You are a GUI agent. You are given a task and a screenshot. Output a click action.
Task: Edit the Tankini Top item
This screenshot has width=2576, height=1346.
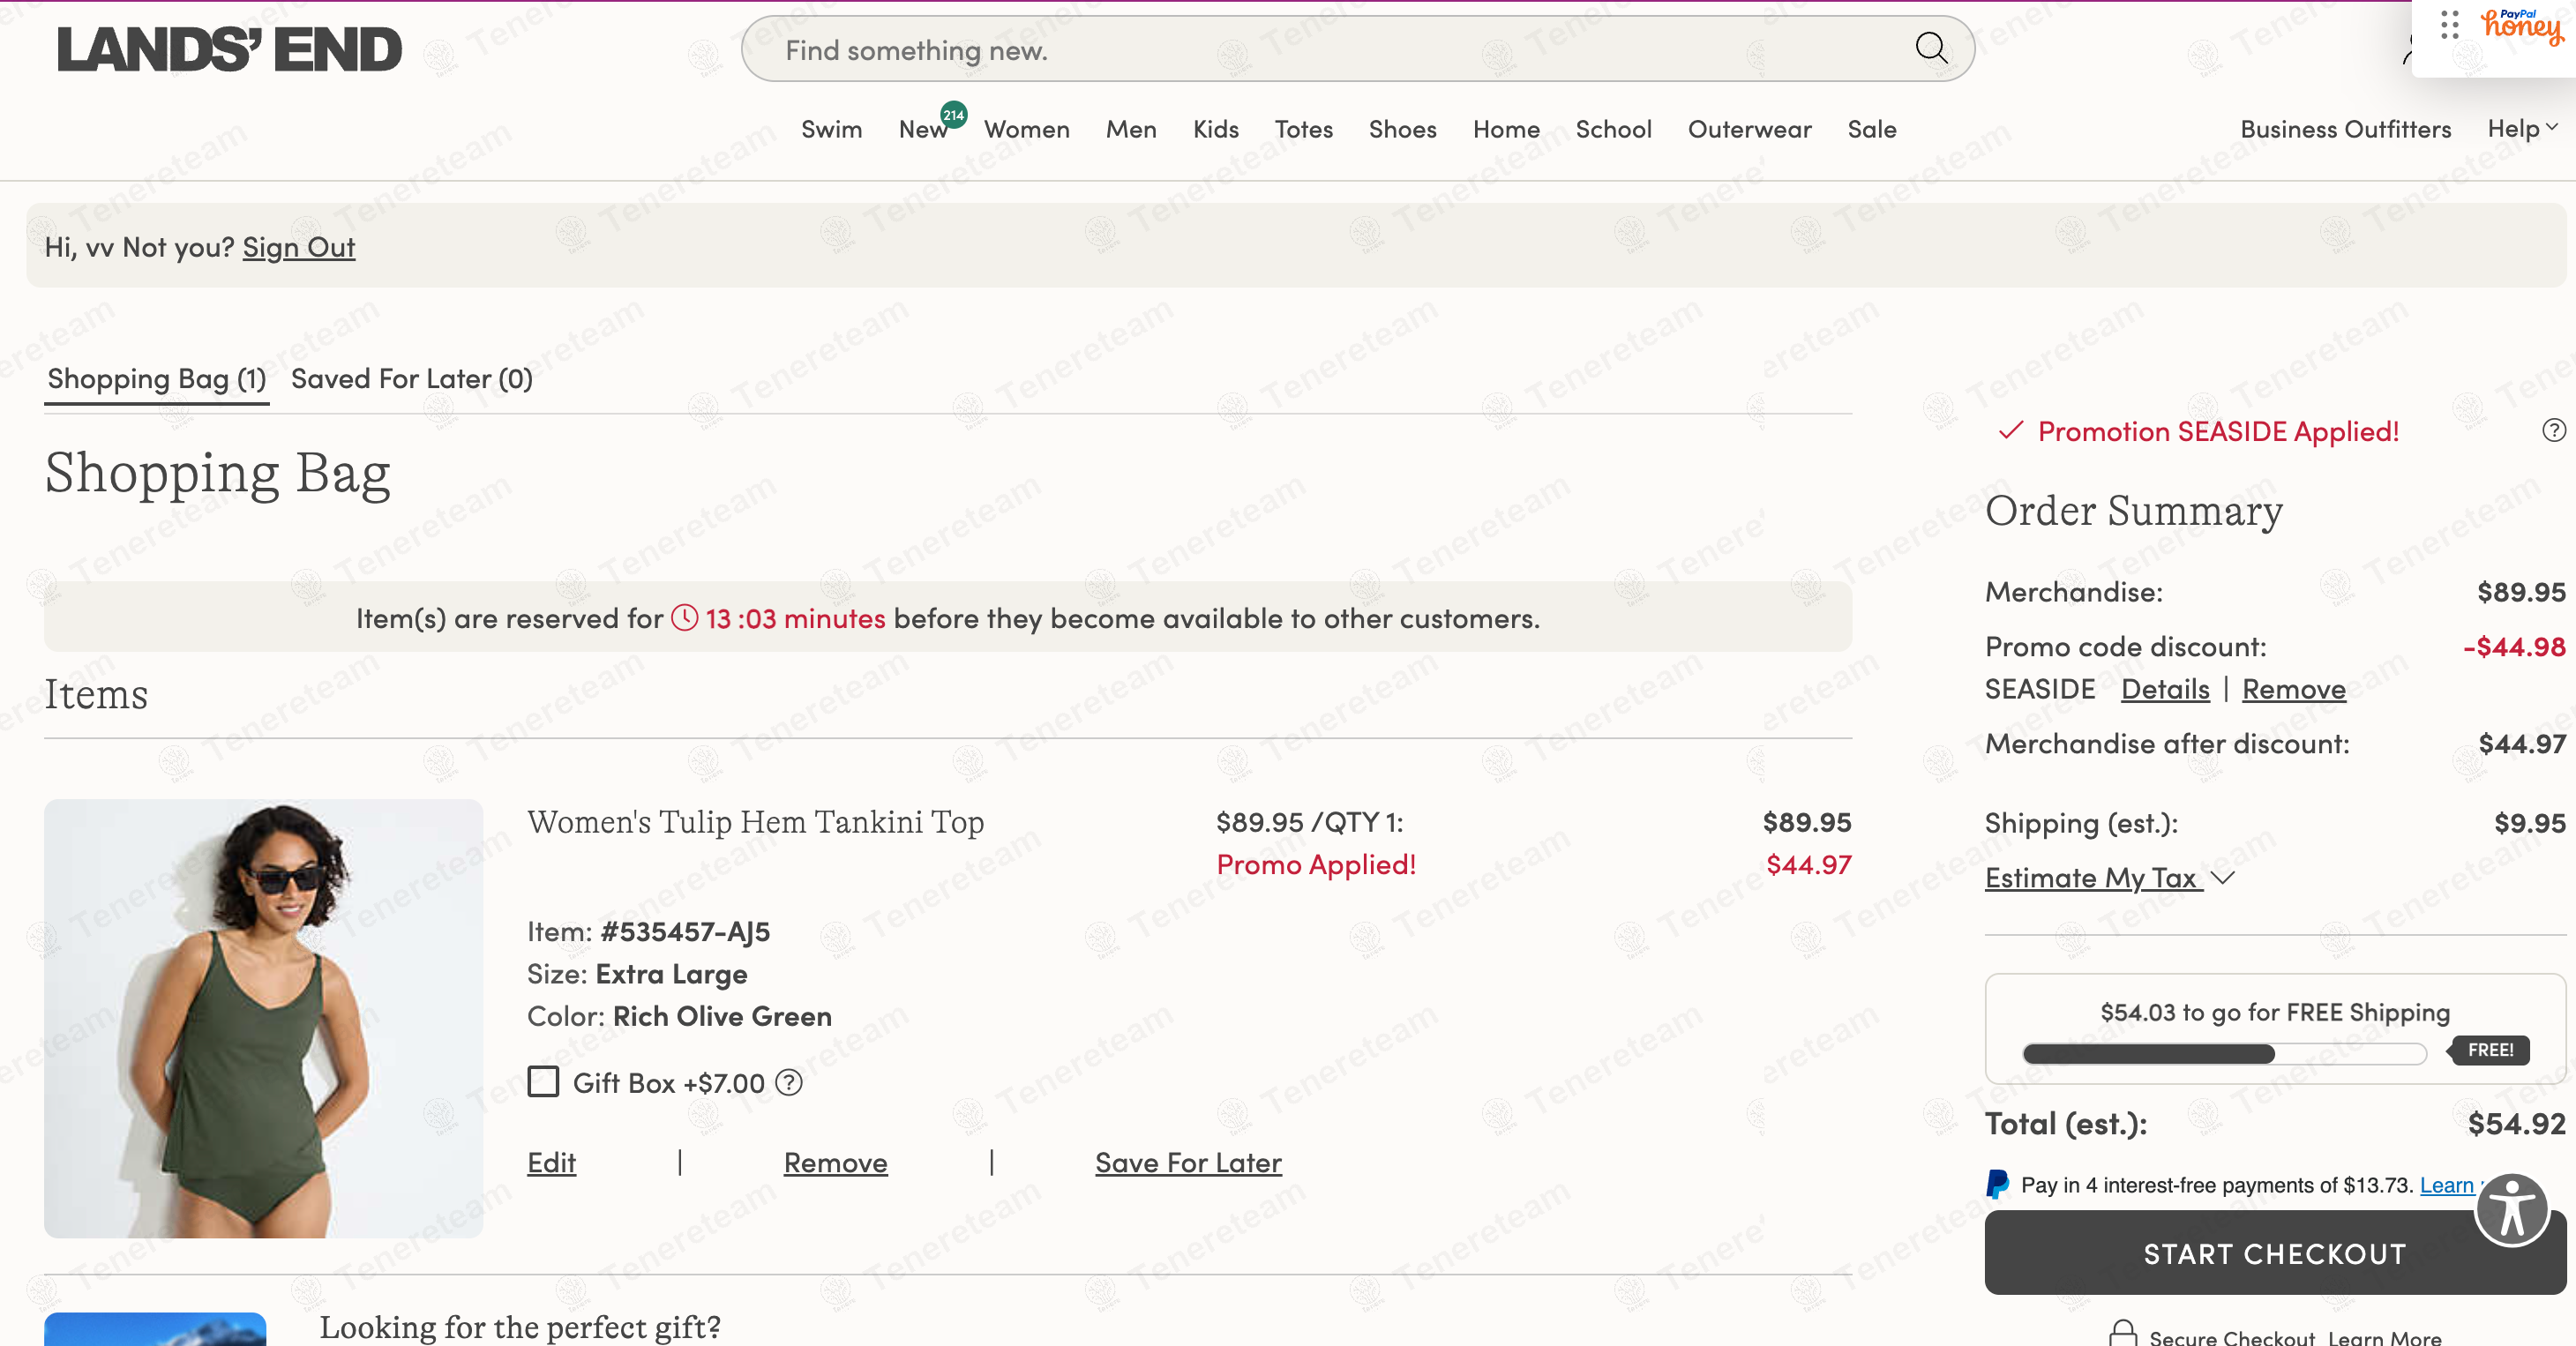(x=551, y=1162)
